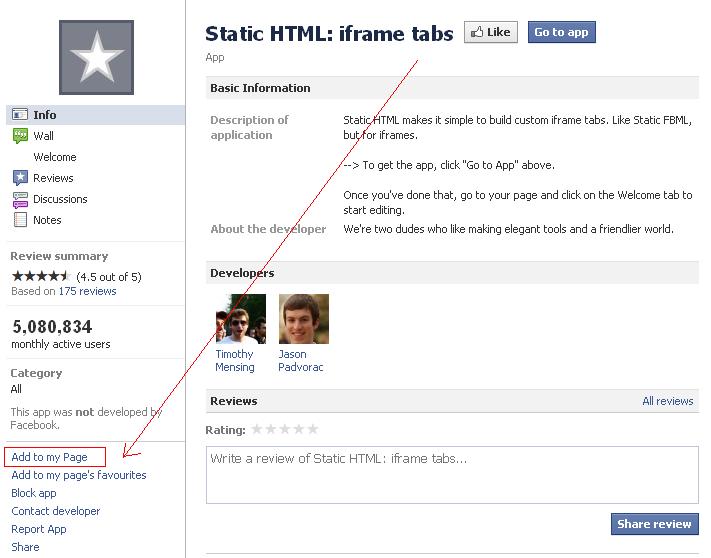Click the Write a review text box
Viewport: 711px width, 558px height.
(x=452, y=475)
